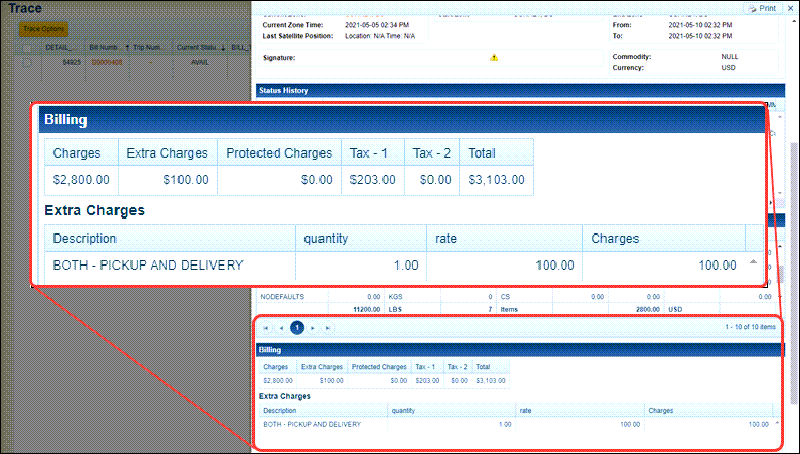Click the 11200.00 total weight cell
The image size is (800, 454).
(x=366, y=309)
